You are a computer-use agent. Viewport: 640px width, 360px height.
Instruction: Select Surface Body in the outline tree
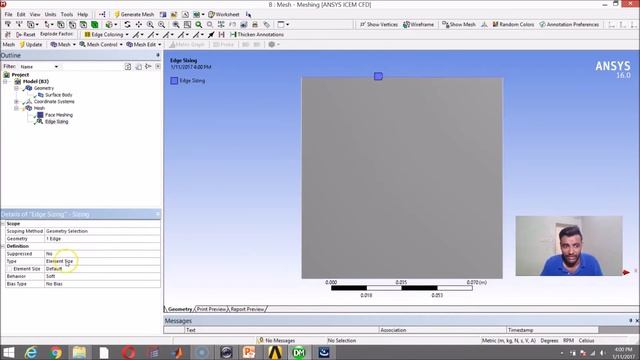coord(58,95)
